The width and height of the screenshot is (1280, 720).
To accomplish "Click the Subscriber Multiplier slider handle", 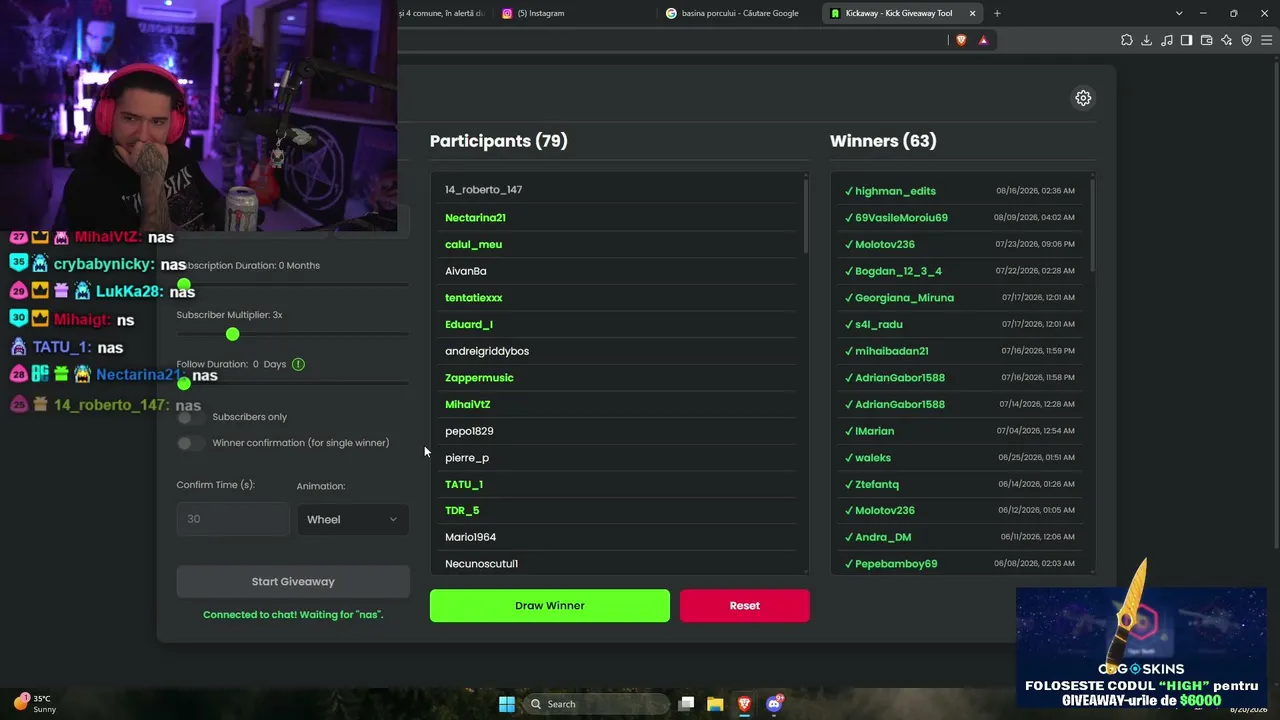I will (233, 334).
